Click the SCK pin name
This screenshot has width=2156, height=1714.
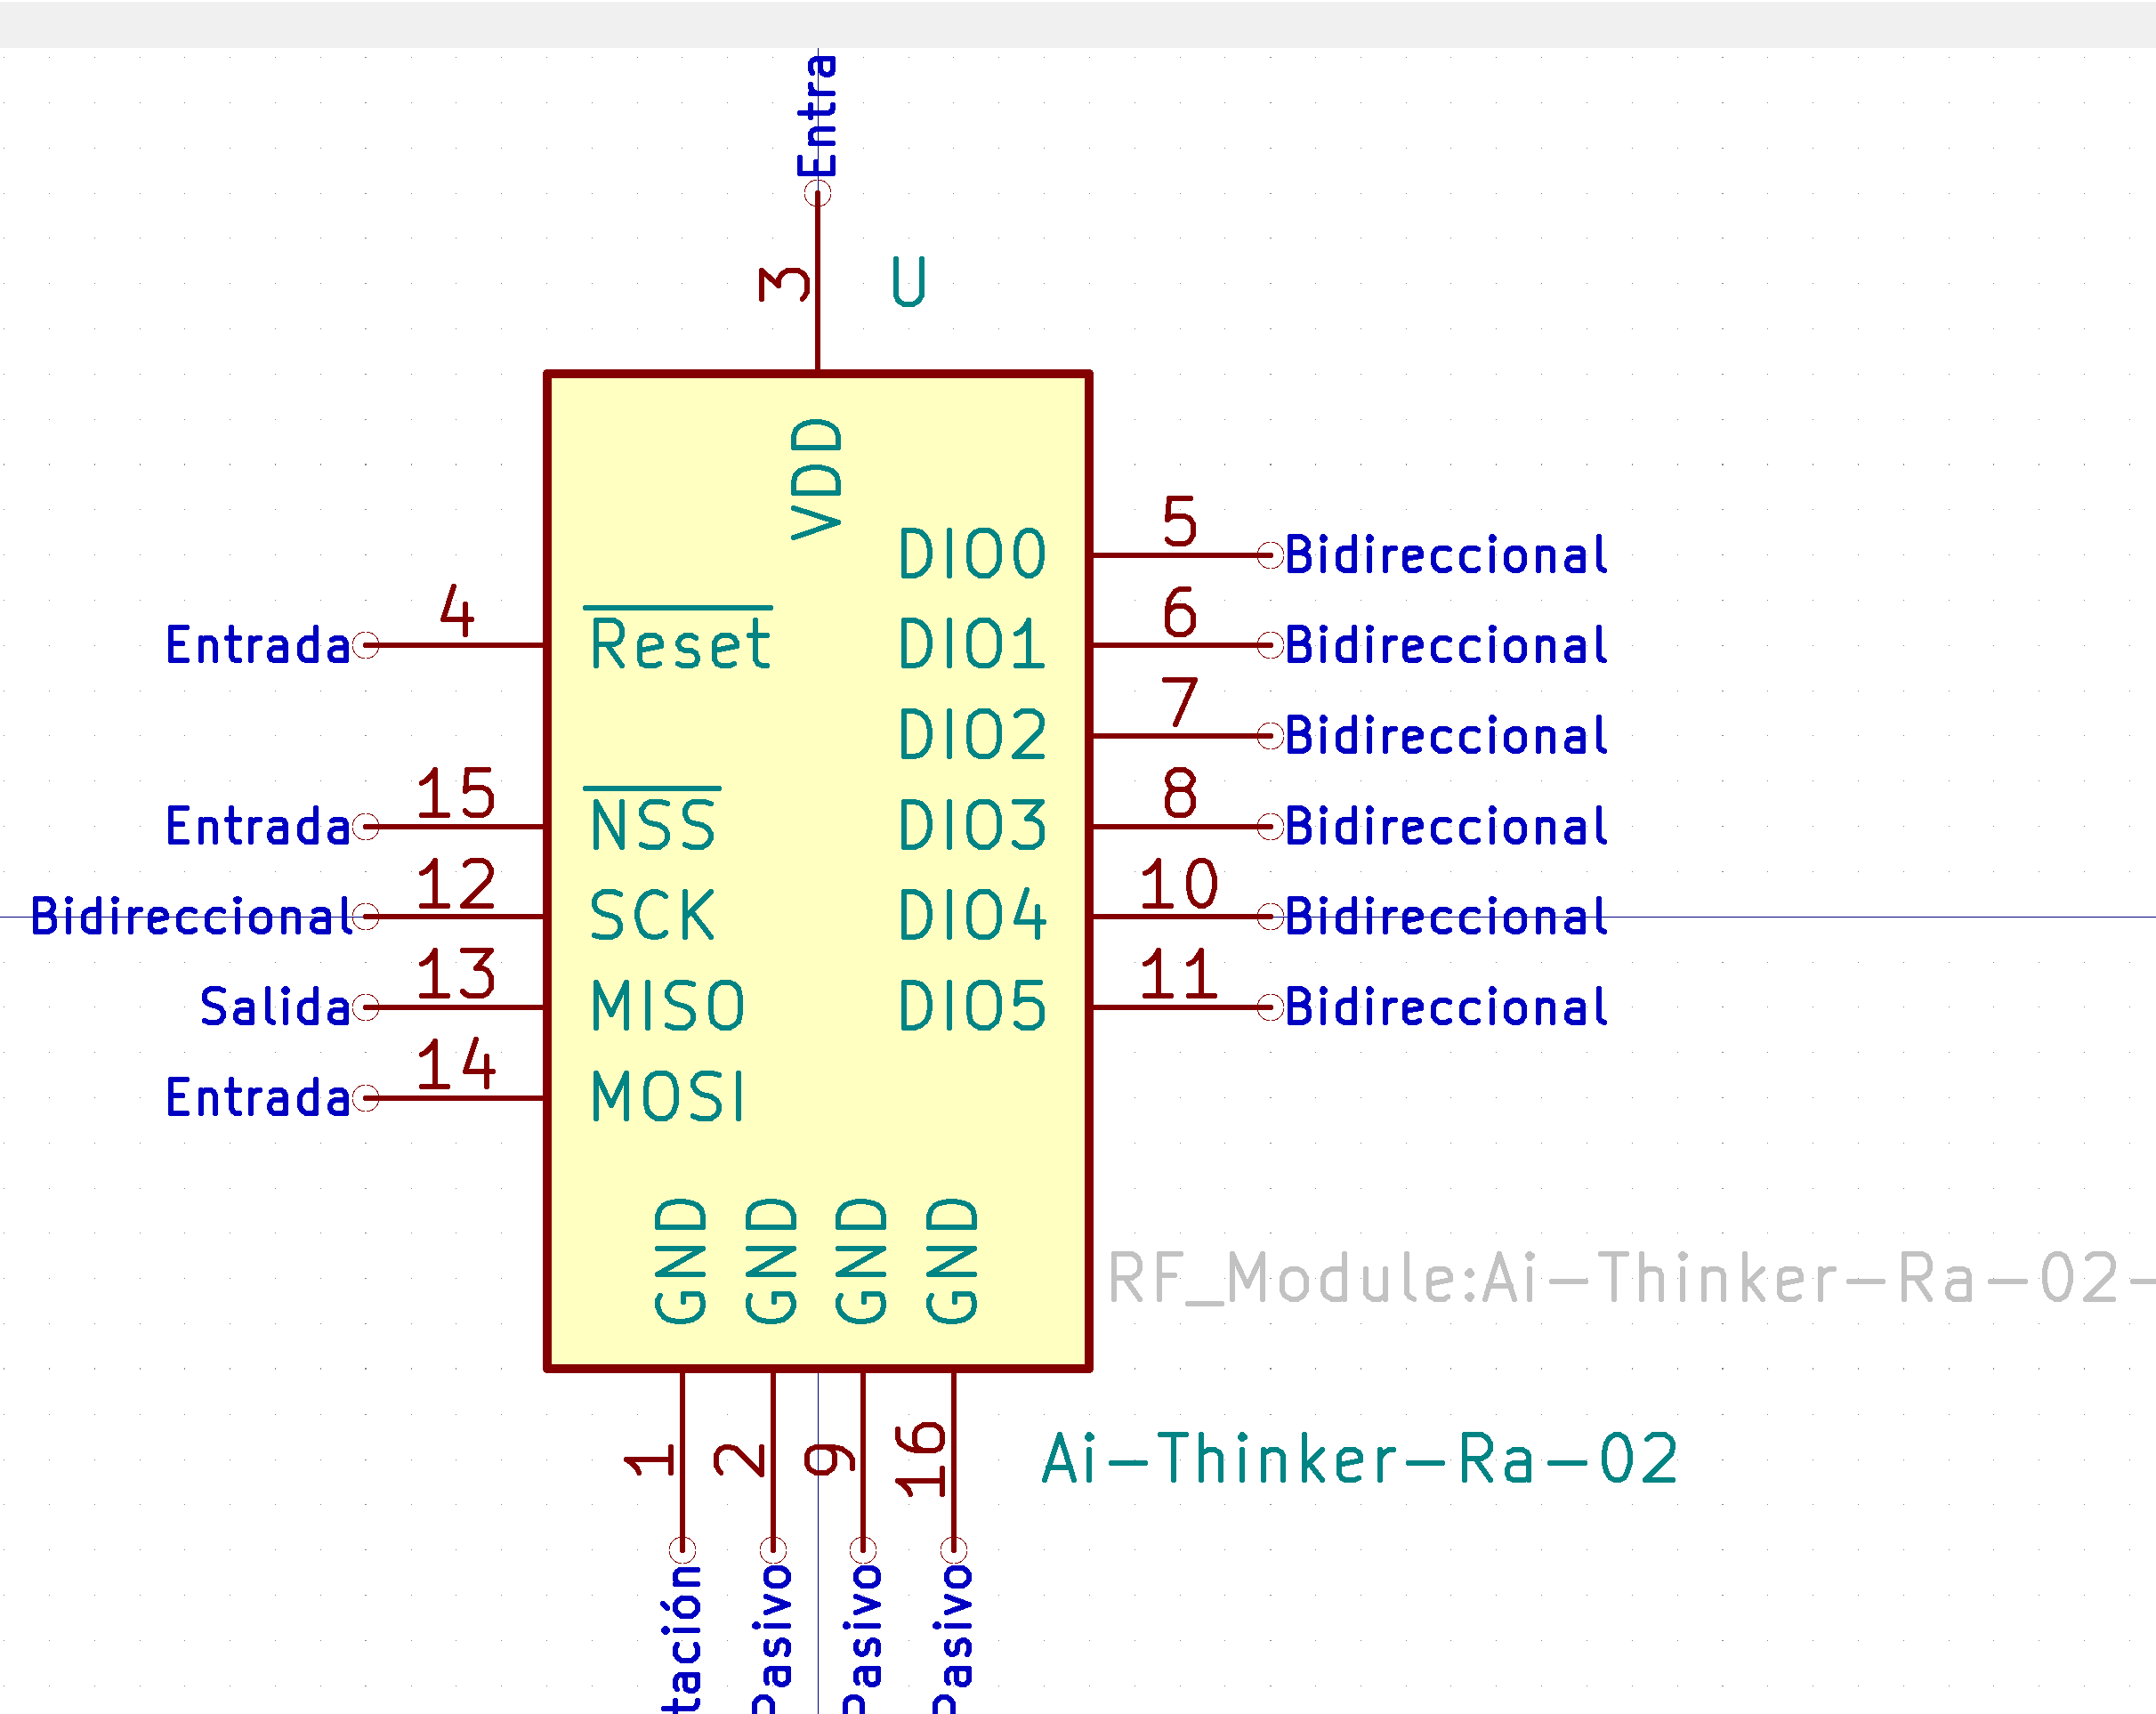click(653, 915)
